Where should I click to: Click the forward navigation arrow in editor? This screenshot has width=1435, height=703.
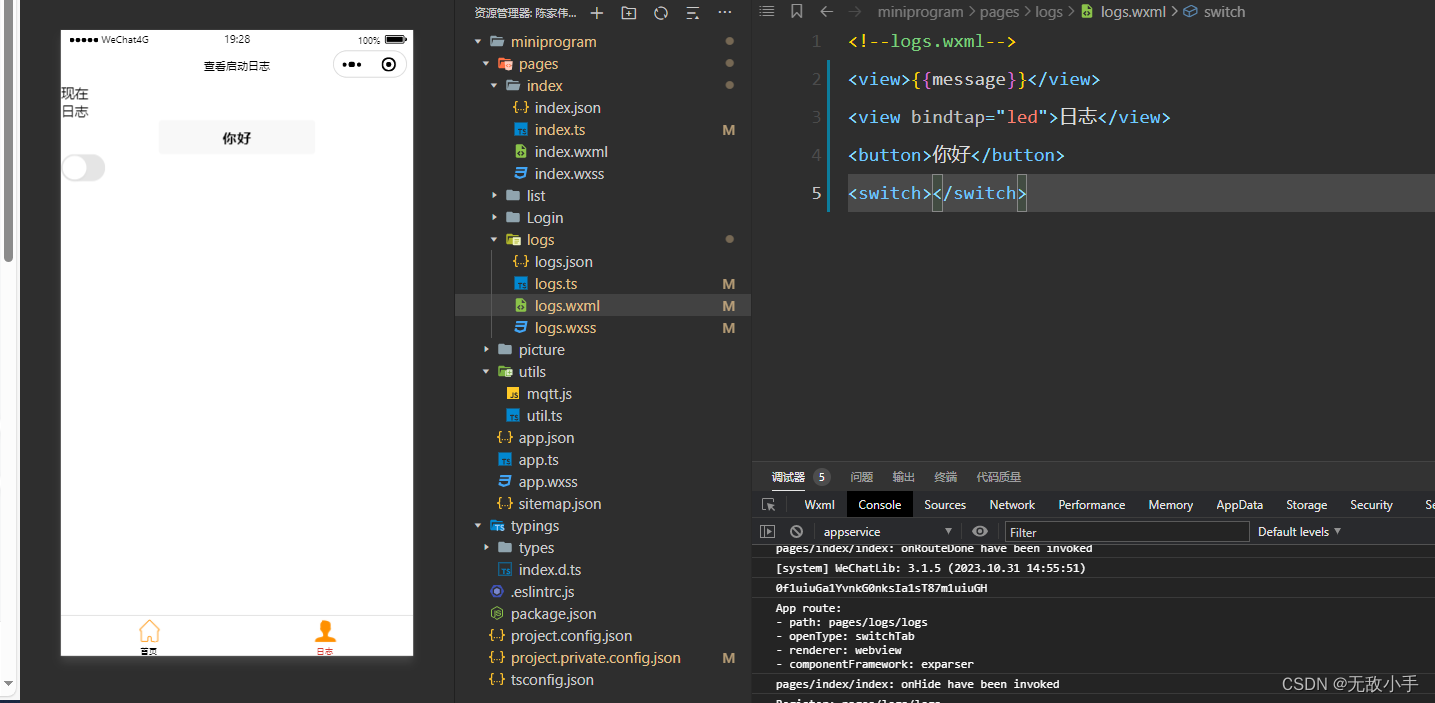[855, 12]
